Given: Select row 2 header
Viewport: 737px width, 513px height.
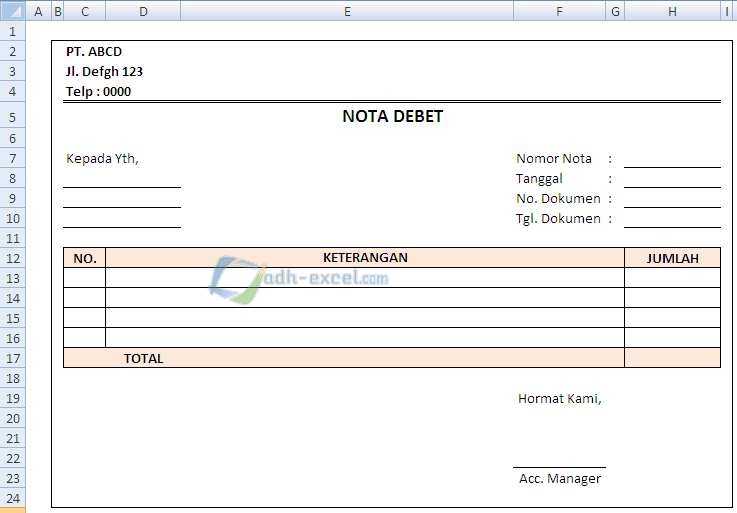Looking at the screenshot, I should (x=13, y=52).
